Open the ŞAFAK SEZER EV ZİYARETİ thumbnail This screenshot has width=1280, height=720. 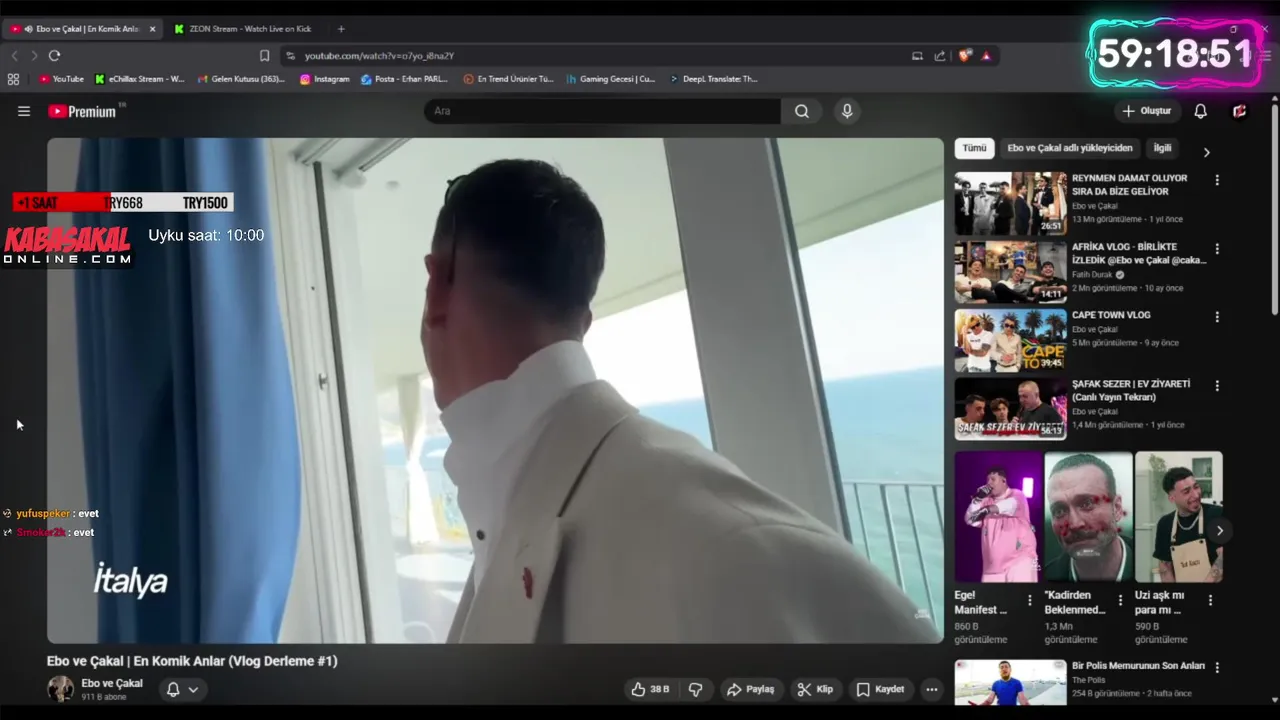[1010, 409]
